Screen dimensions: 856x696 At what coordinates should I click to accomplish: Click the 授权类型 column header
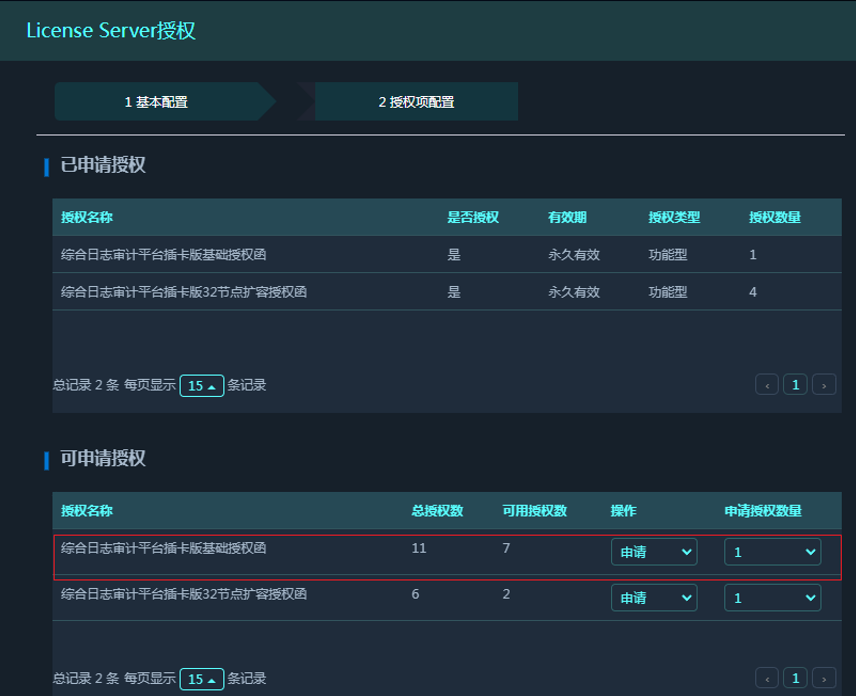point(674,217)
